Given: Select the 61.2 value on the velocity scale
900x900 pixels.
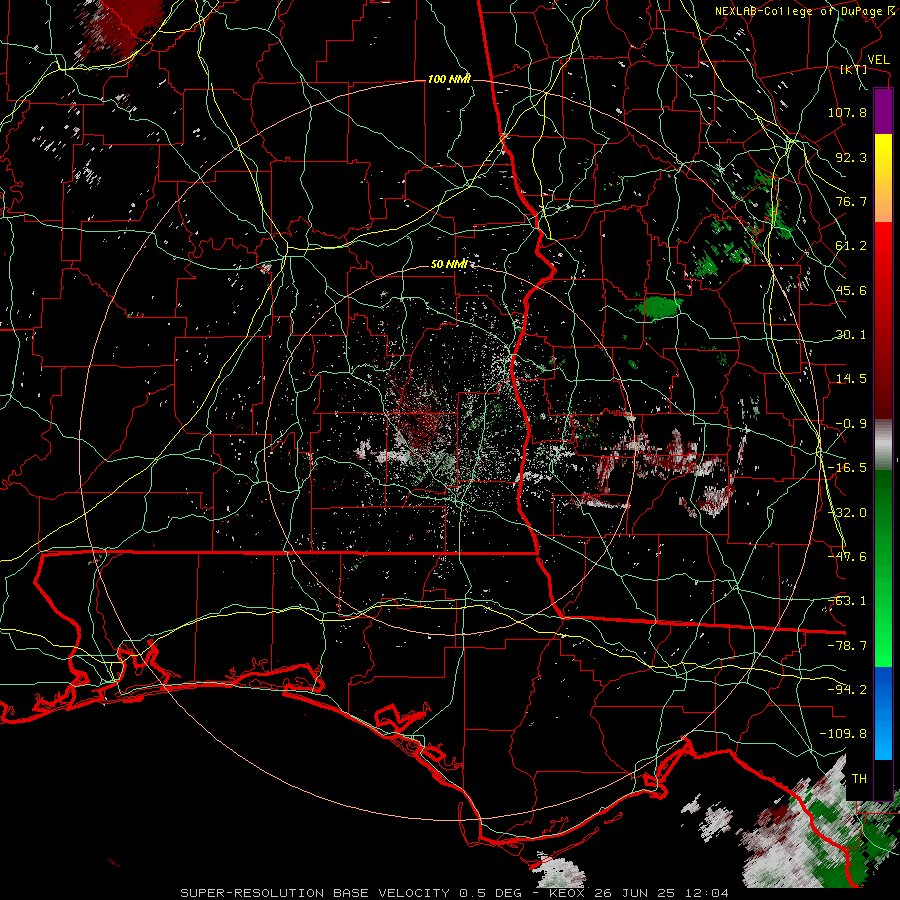Looking at the screenshot, I should (851, 246).
